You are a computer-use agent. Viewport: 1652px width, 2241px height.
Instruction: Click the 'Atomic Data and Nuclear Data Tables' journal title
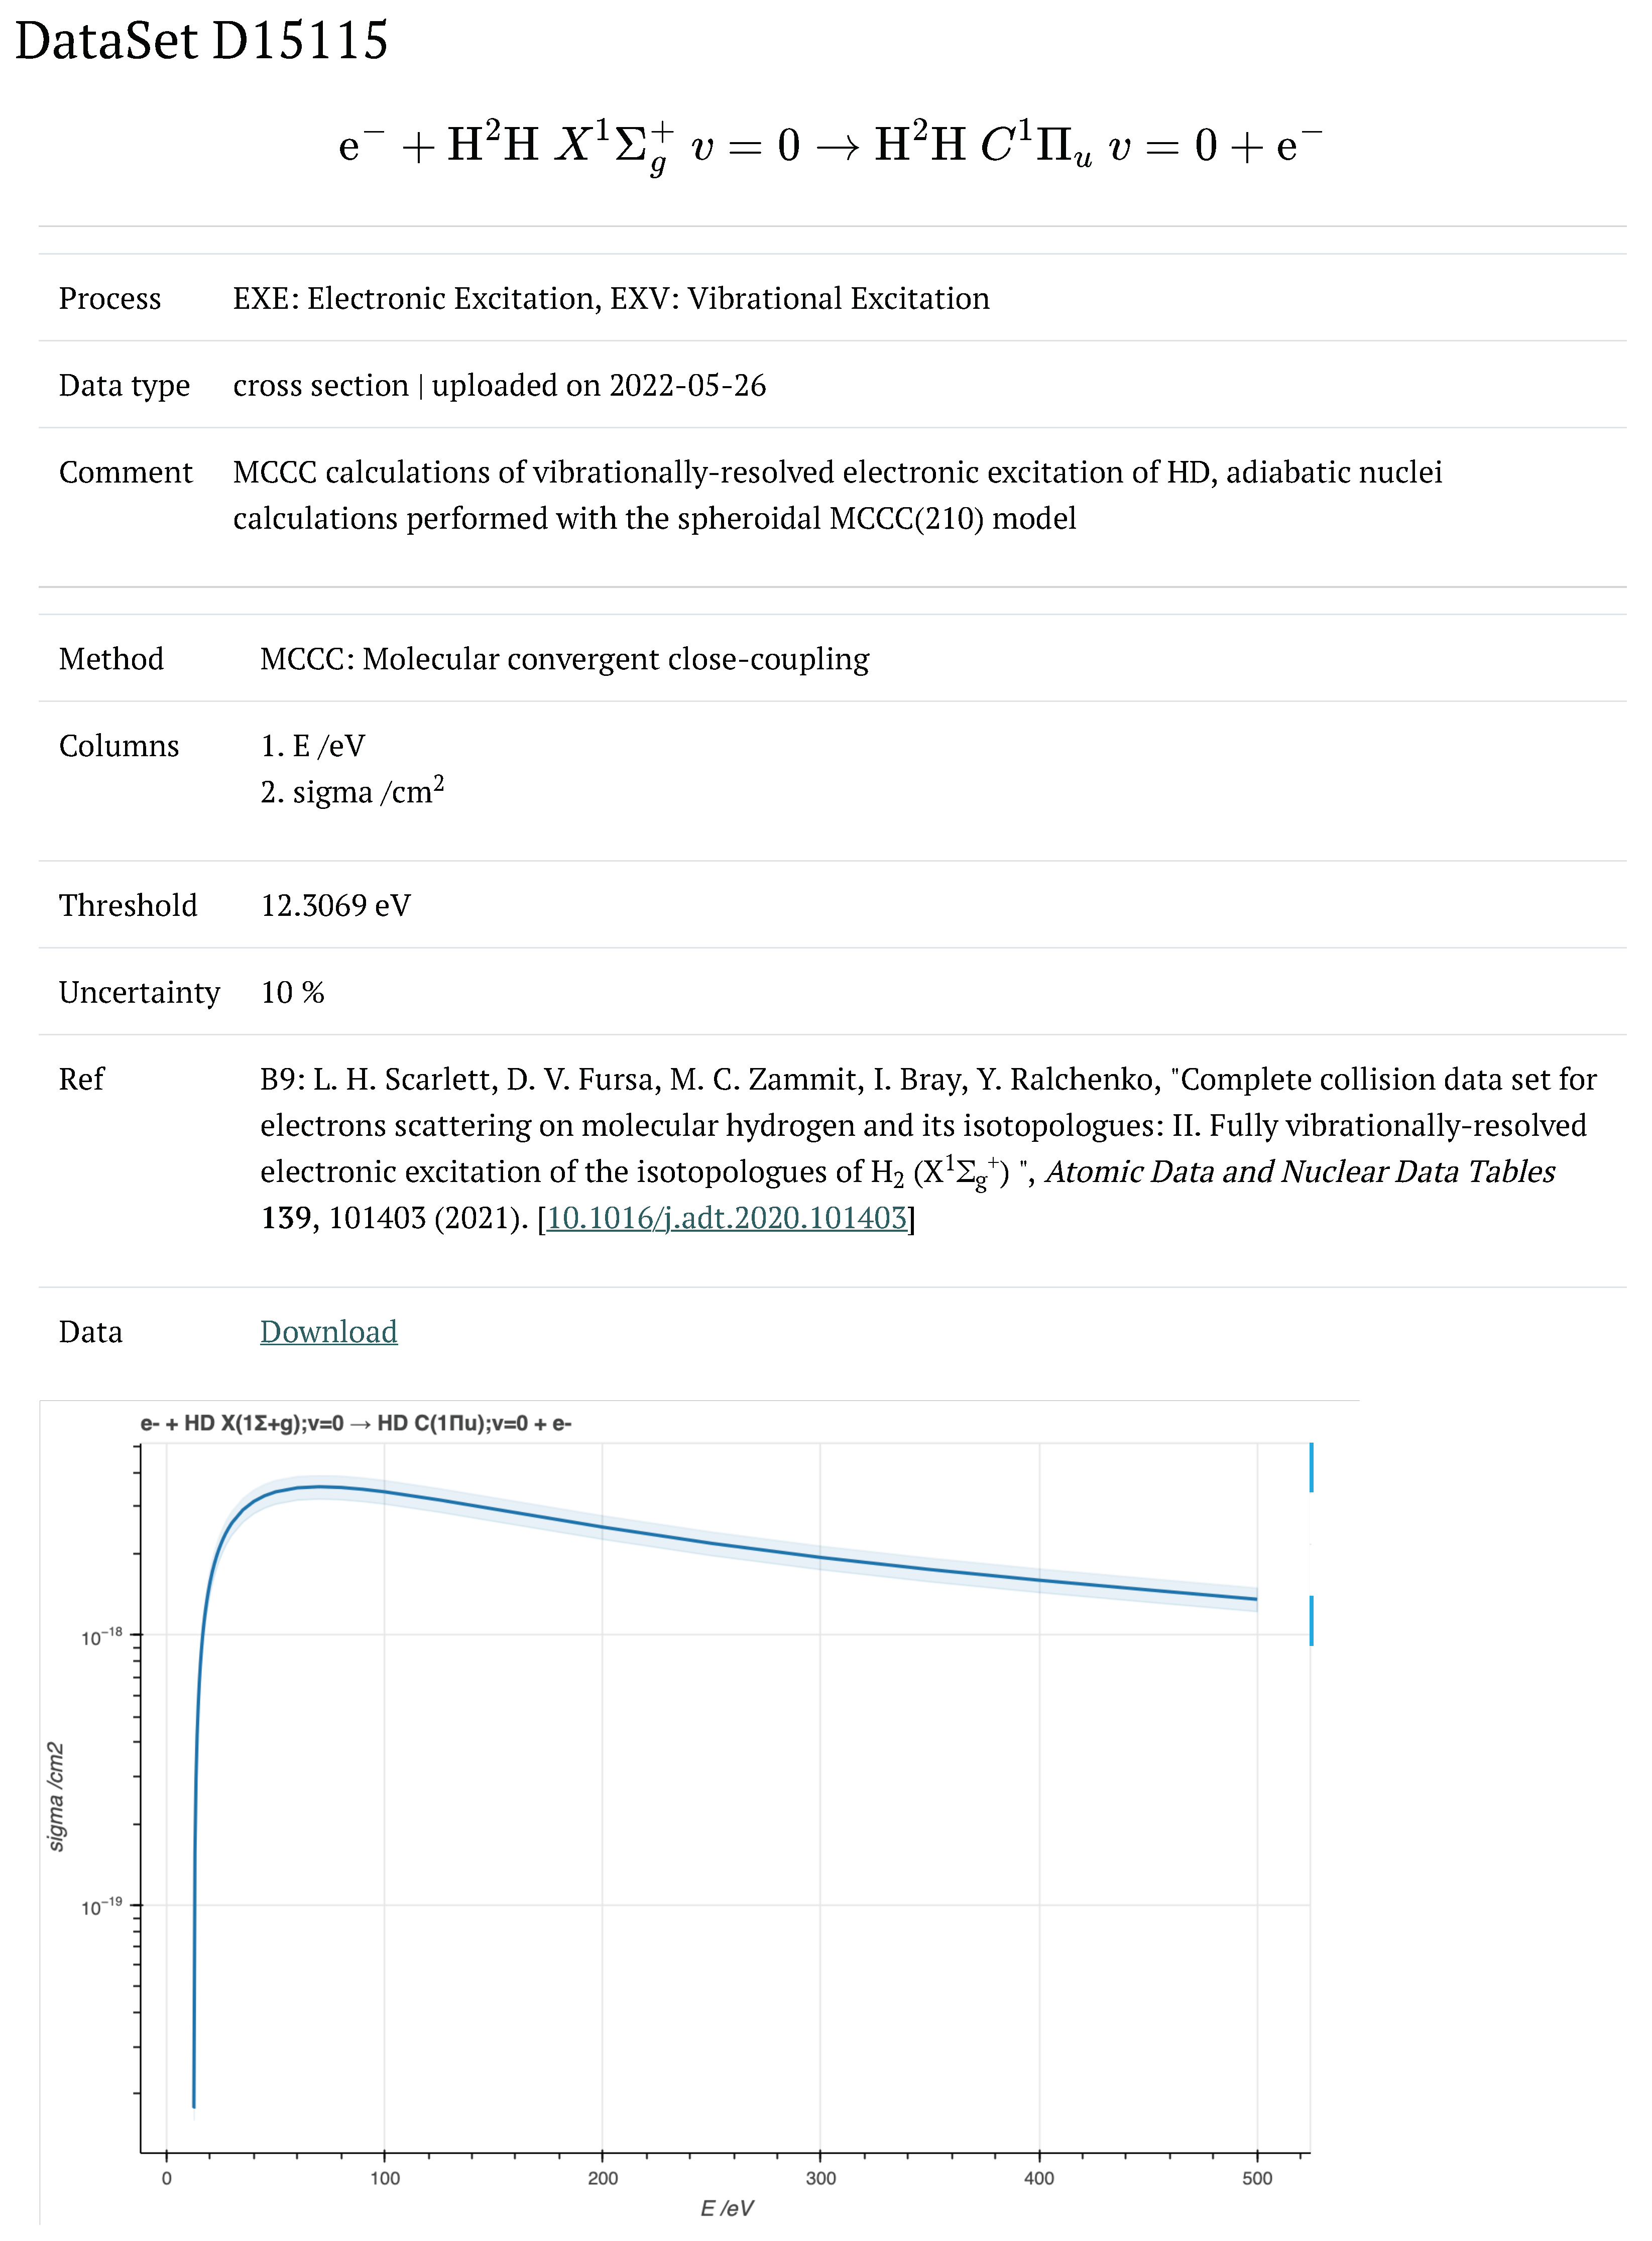point(1300,1171)
